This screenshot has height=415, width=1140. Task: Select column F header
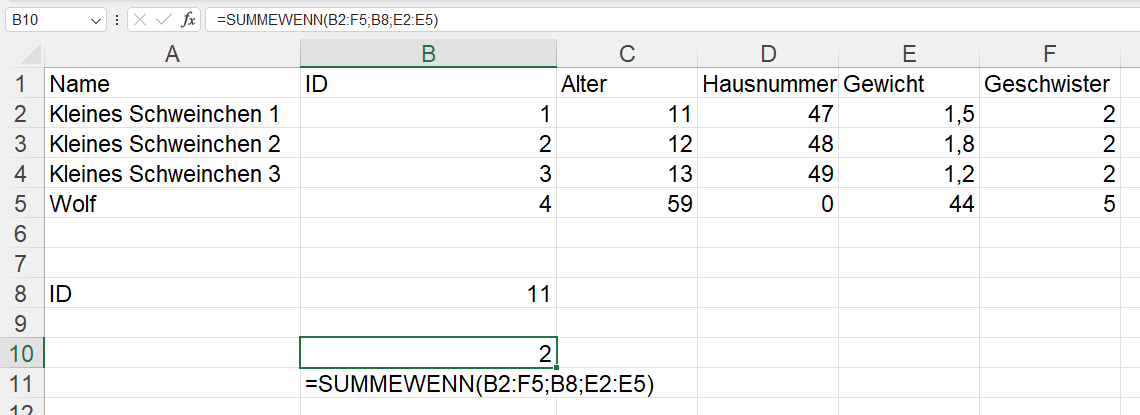tap(1049, 55)
